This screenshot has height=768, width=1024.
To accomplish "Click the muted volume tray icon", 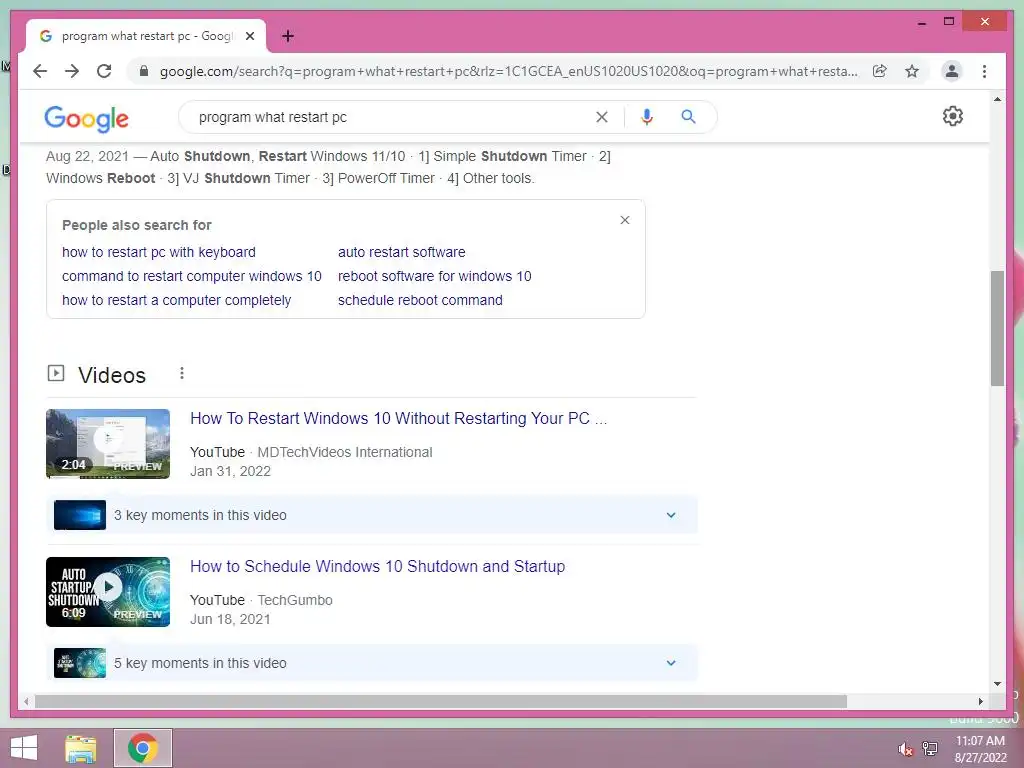I will (x=905, y=749).
